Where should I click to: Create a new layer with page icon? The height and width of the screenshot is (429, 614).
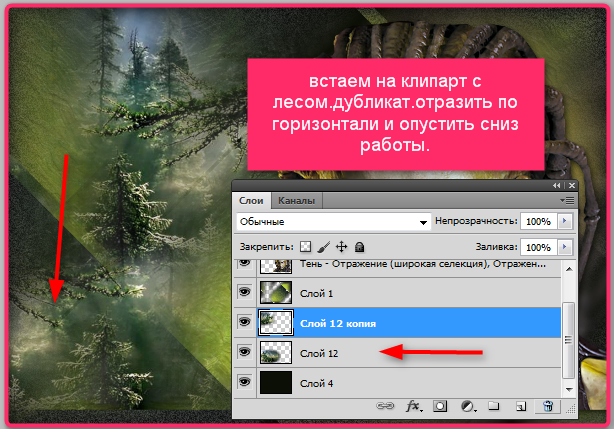click(x=520, y=406)
